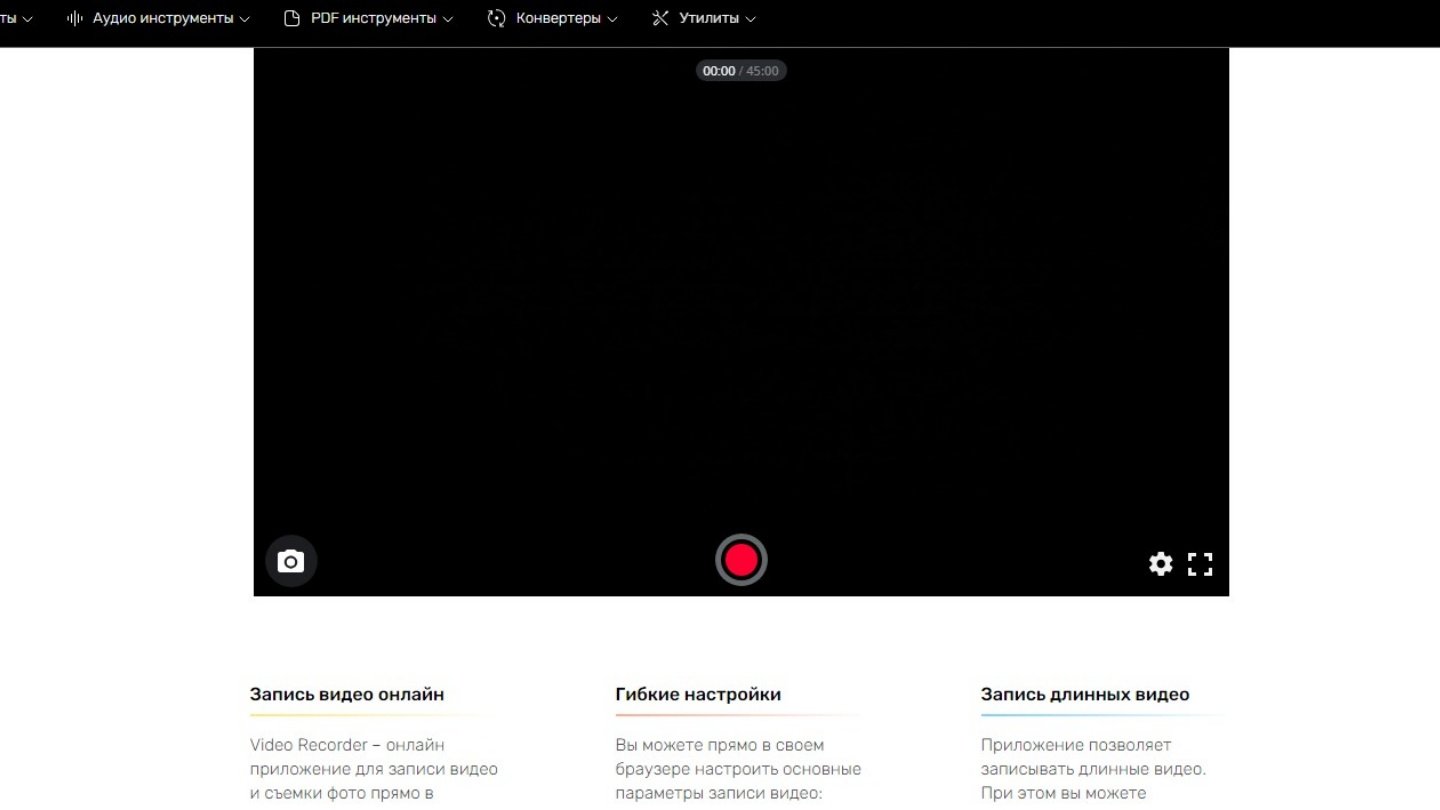Click the PDF document icon in the navbar
The image size is (1440, 810).
292,18
